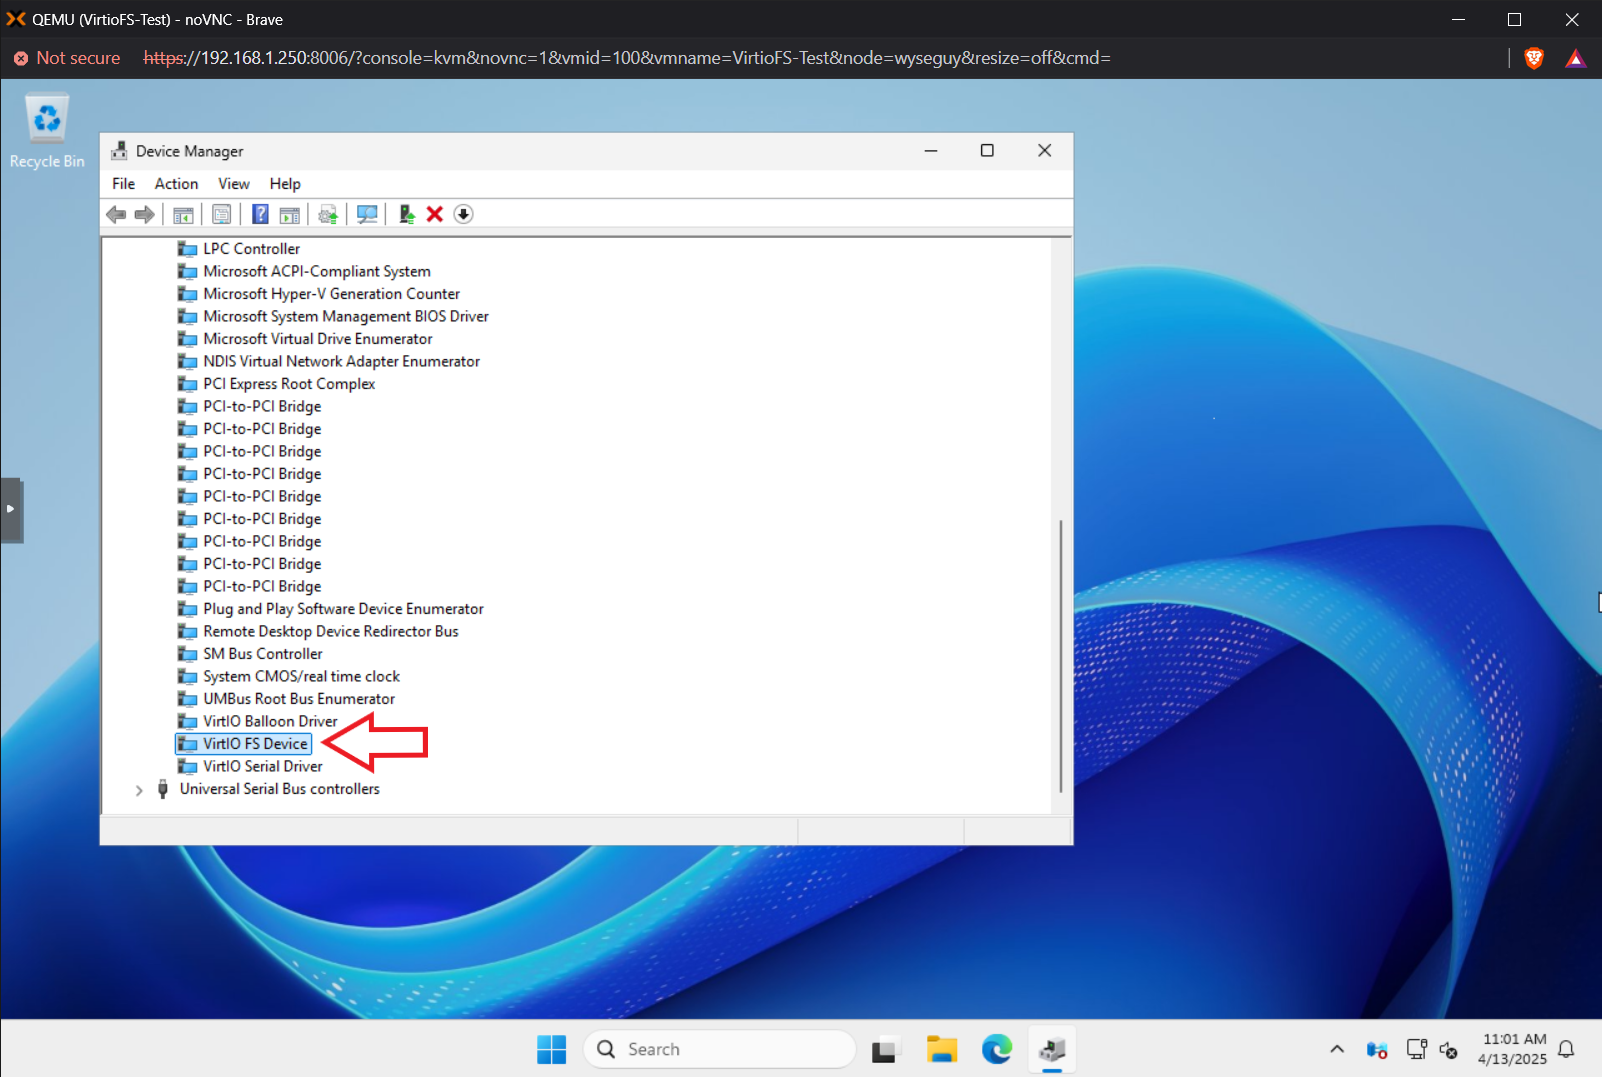Select System CMOS/real time clock
The image size is (1602, 1077).
click(301, 676)
